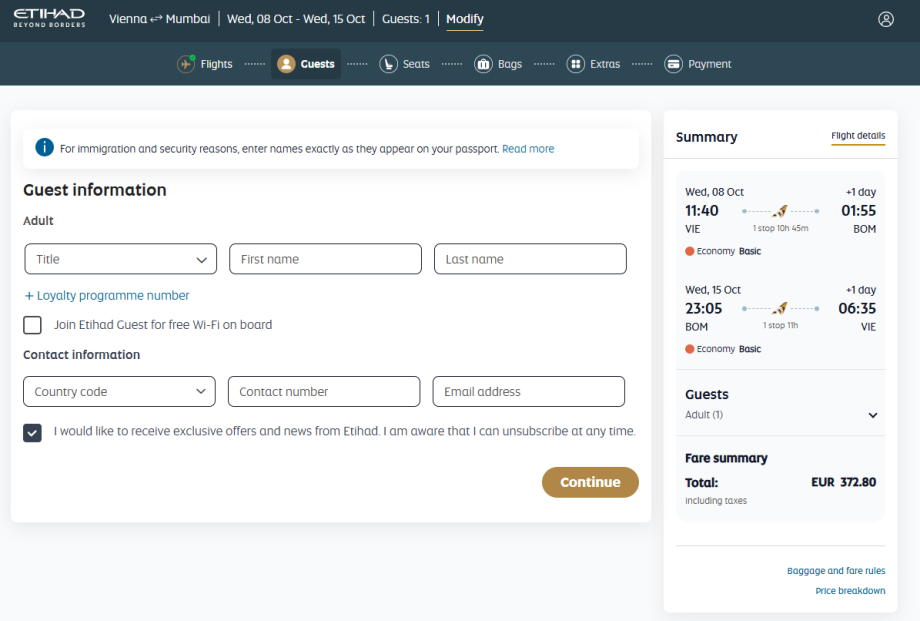920x621 pixels.
Task: Open the Title dropdown
Action: (x=120, y=259)
